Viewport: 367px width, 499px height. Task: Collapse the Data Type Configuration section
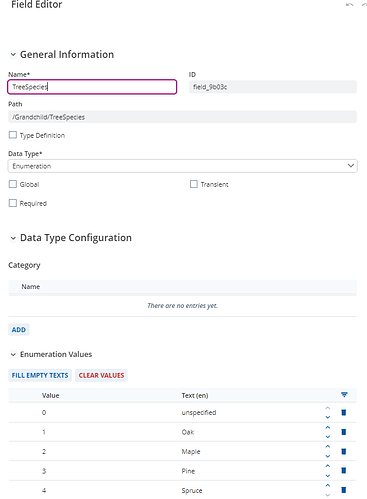pyautogui.click(x=13, y=238)
